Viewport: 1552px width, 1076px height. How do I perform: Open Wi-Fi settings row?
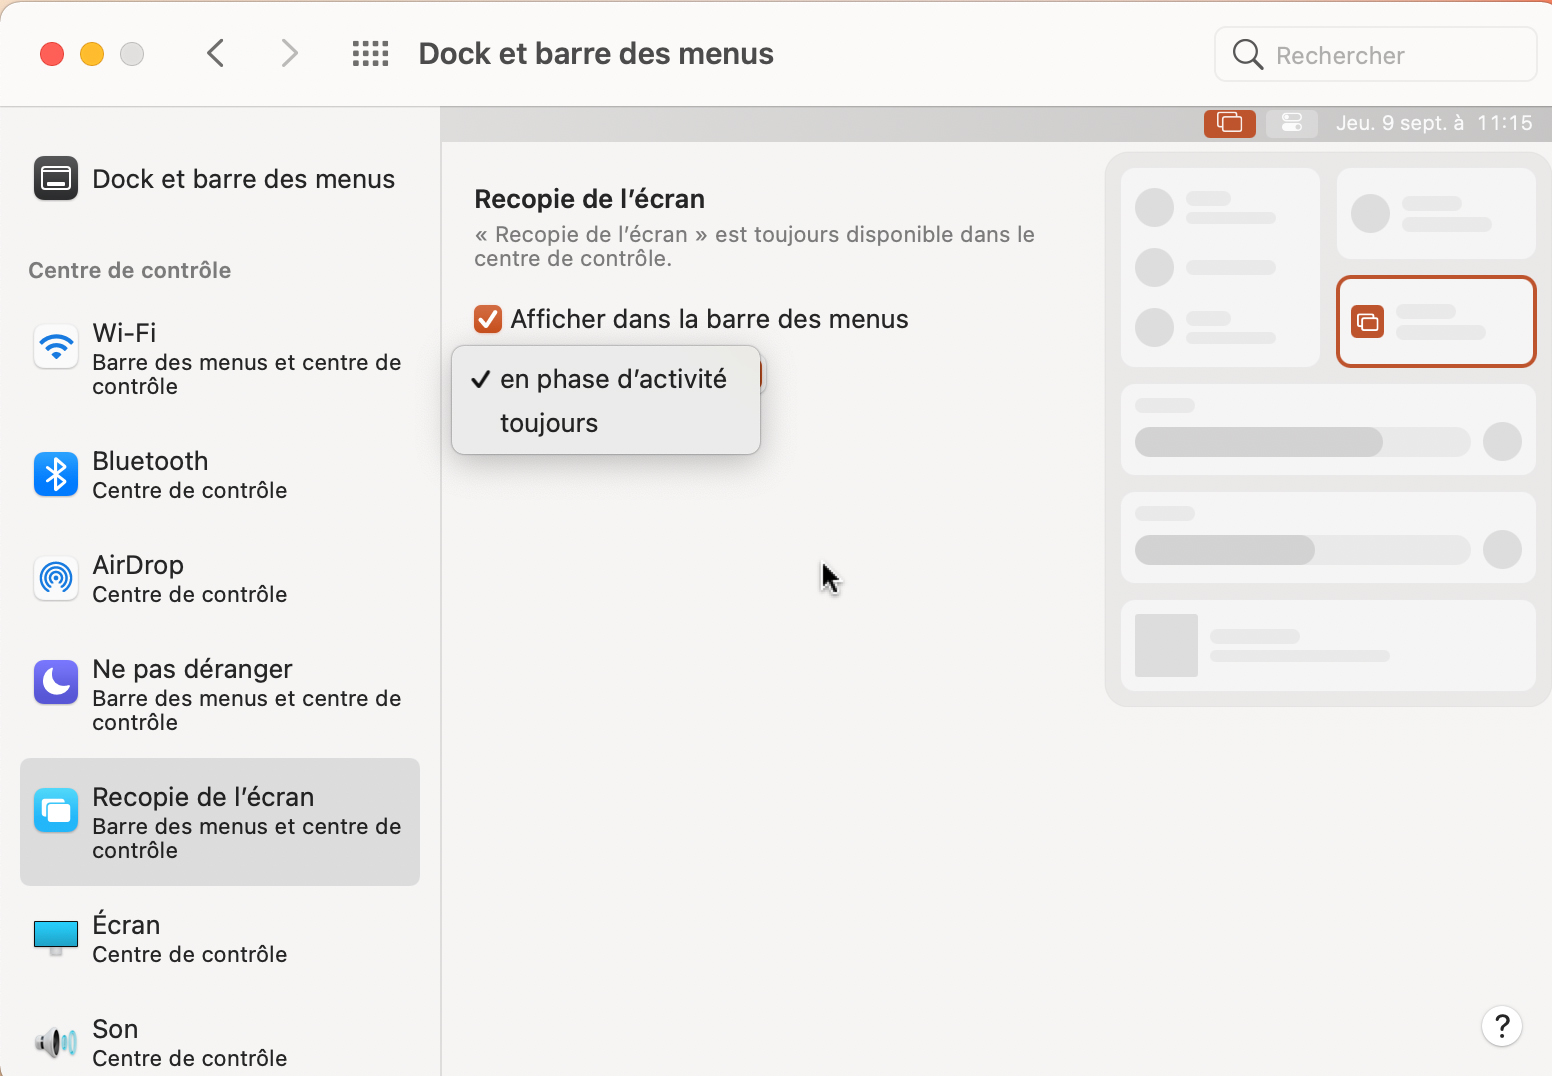point(220,359)
